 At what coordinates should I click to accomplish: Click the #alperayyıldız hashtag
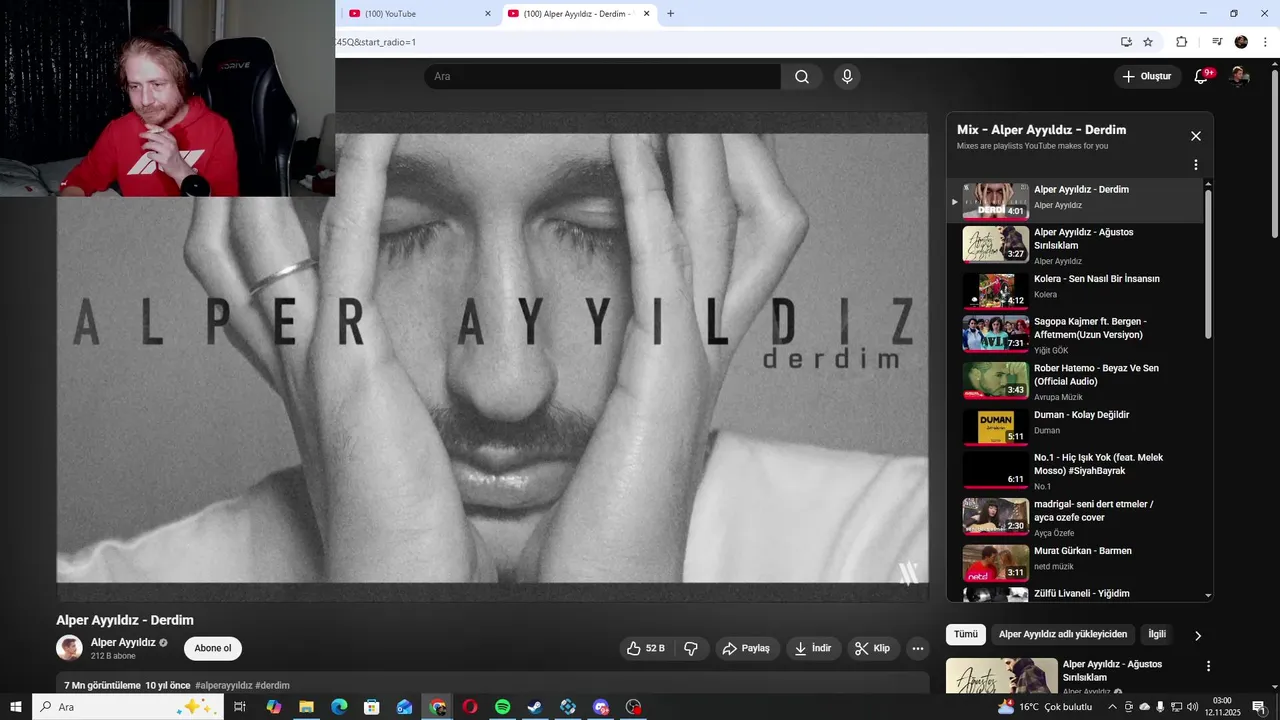223,685
